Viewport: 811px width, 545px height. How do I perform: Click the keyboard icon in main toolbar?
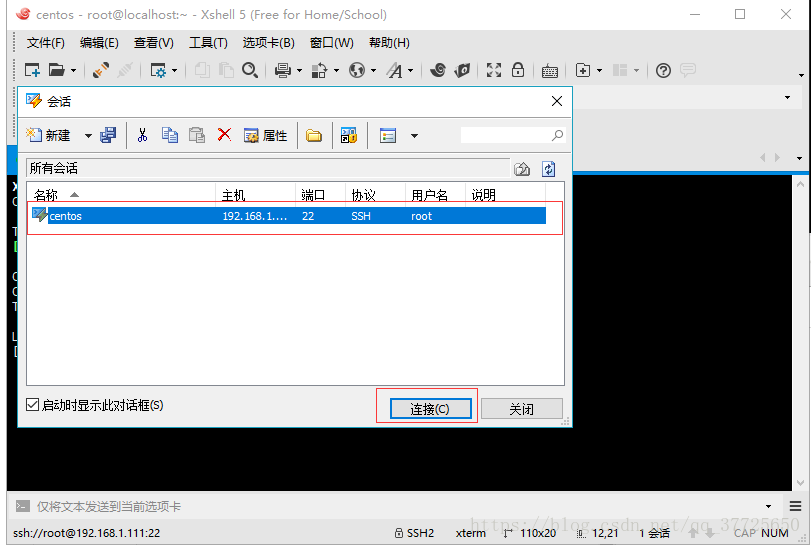click(549, 71)
